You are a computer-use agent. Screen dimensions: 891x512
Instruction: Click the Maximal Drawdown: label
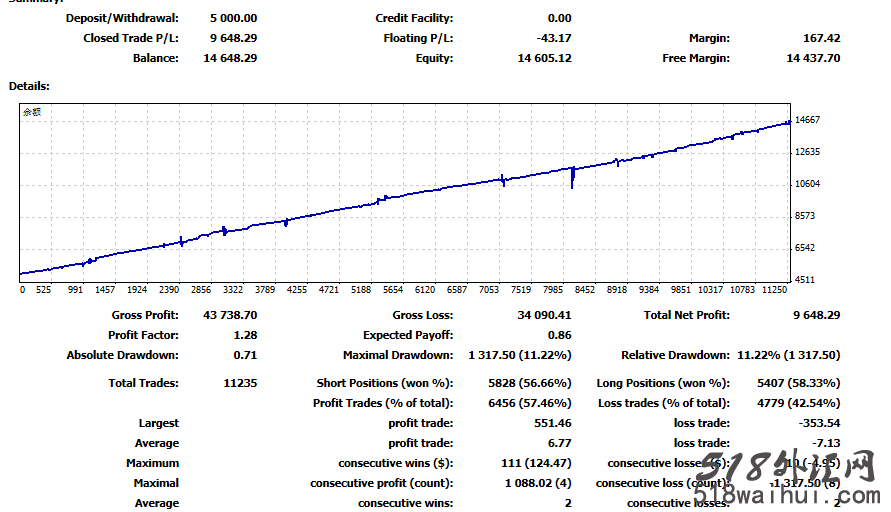[398, 355]
